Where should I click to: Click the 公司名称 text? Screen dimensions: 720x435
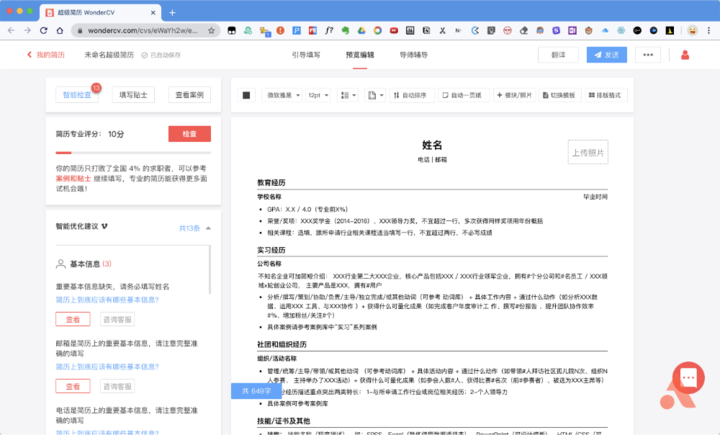pos(269,264)
